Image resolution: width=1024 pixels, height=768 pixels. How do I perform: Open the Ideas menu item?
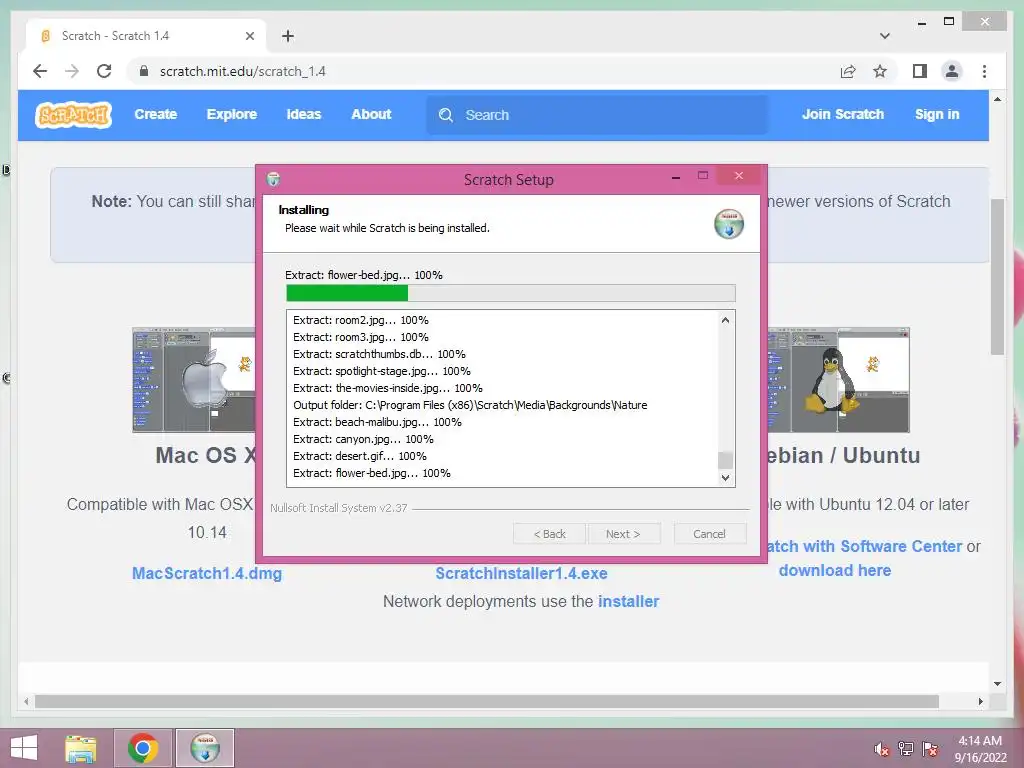point(304,114)
